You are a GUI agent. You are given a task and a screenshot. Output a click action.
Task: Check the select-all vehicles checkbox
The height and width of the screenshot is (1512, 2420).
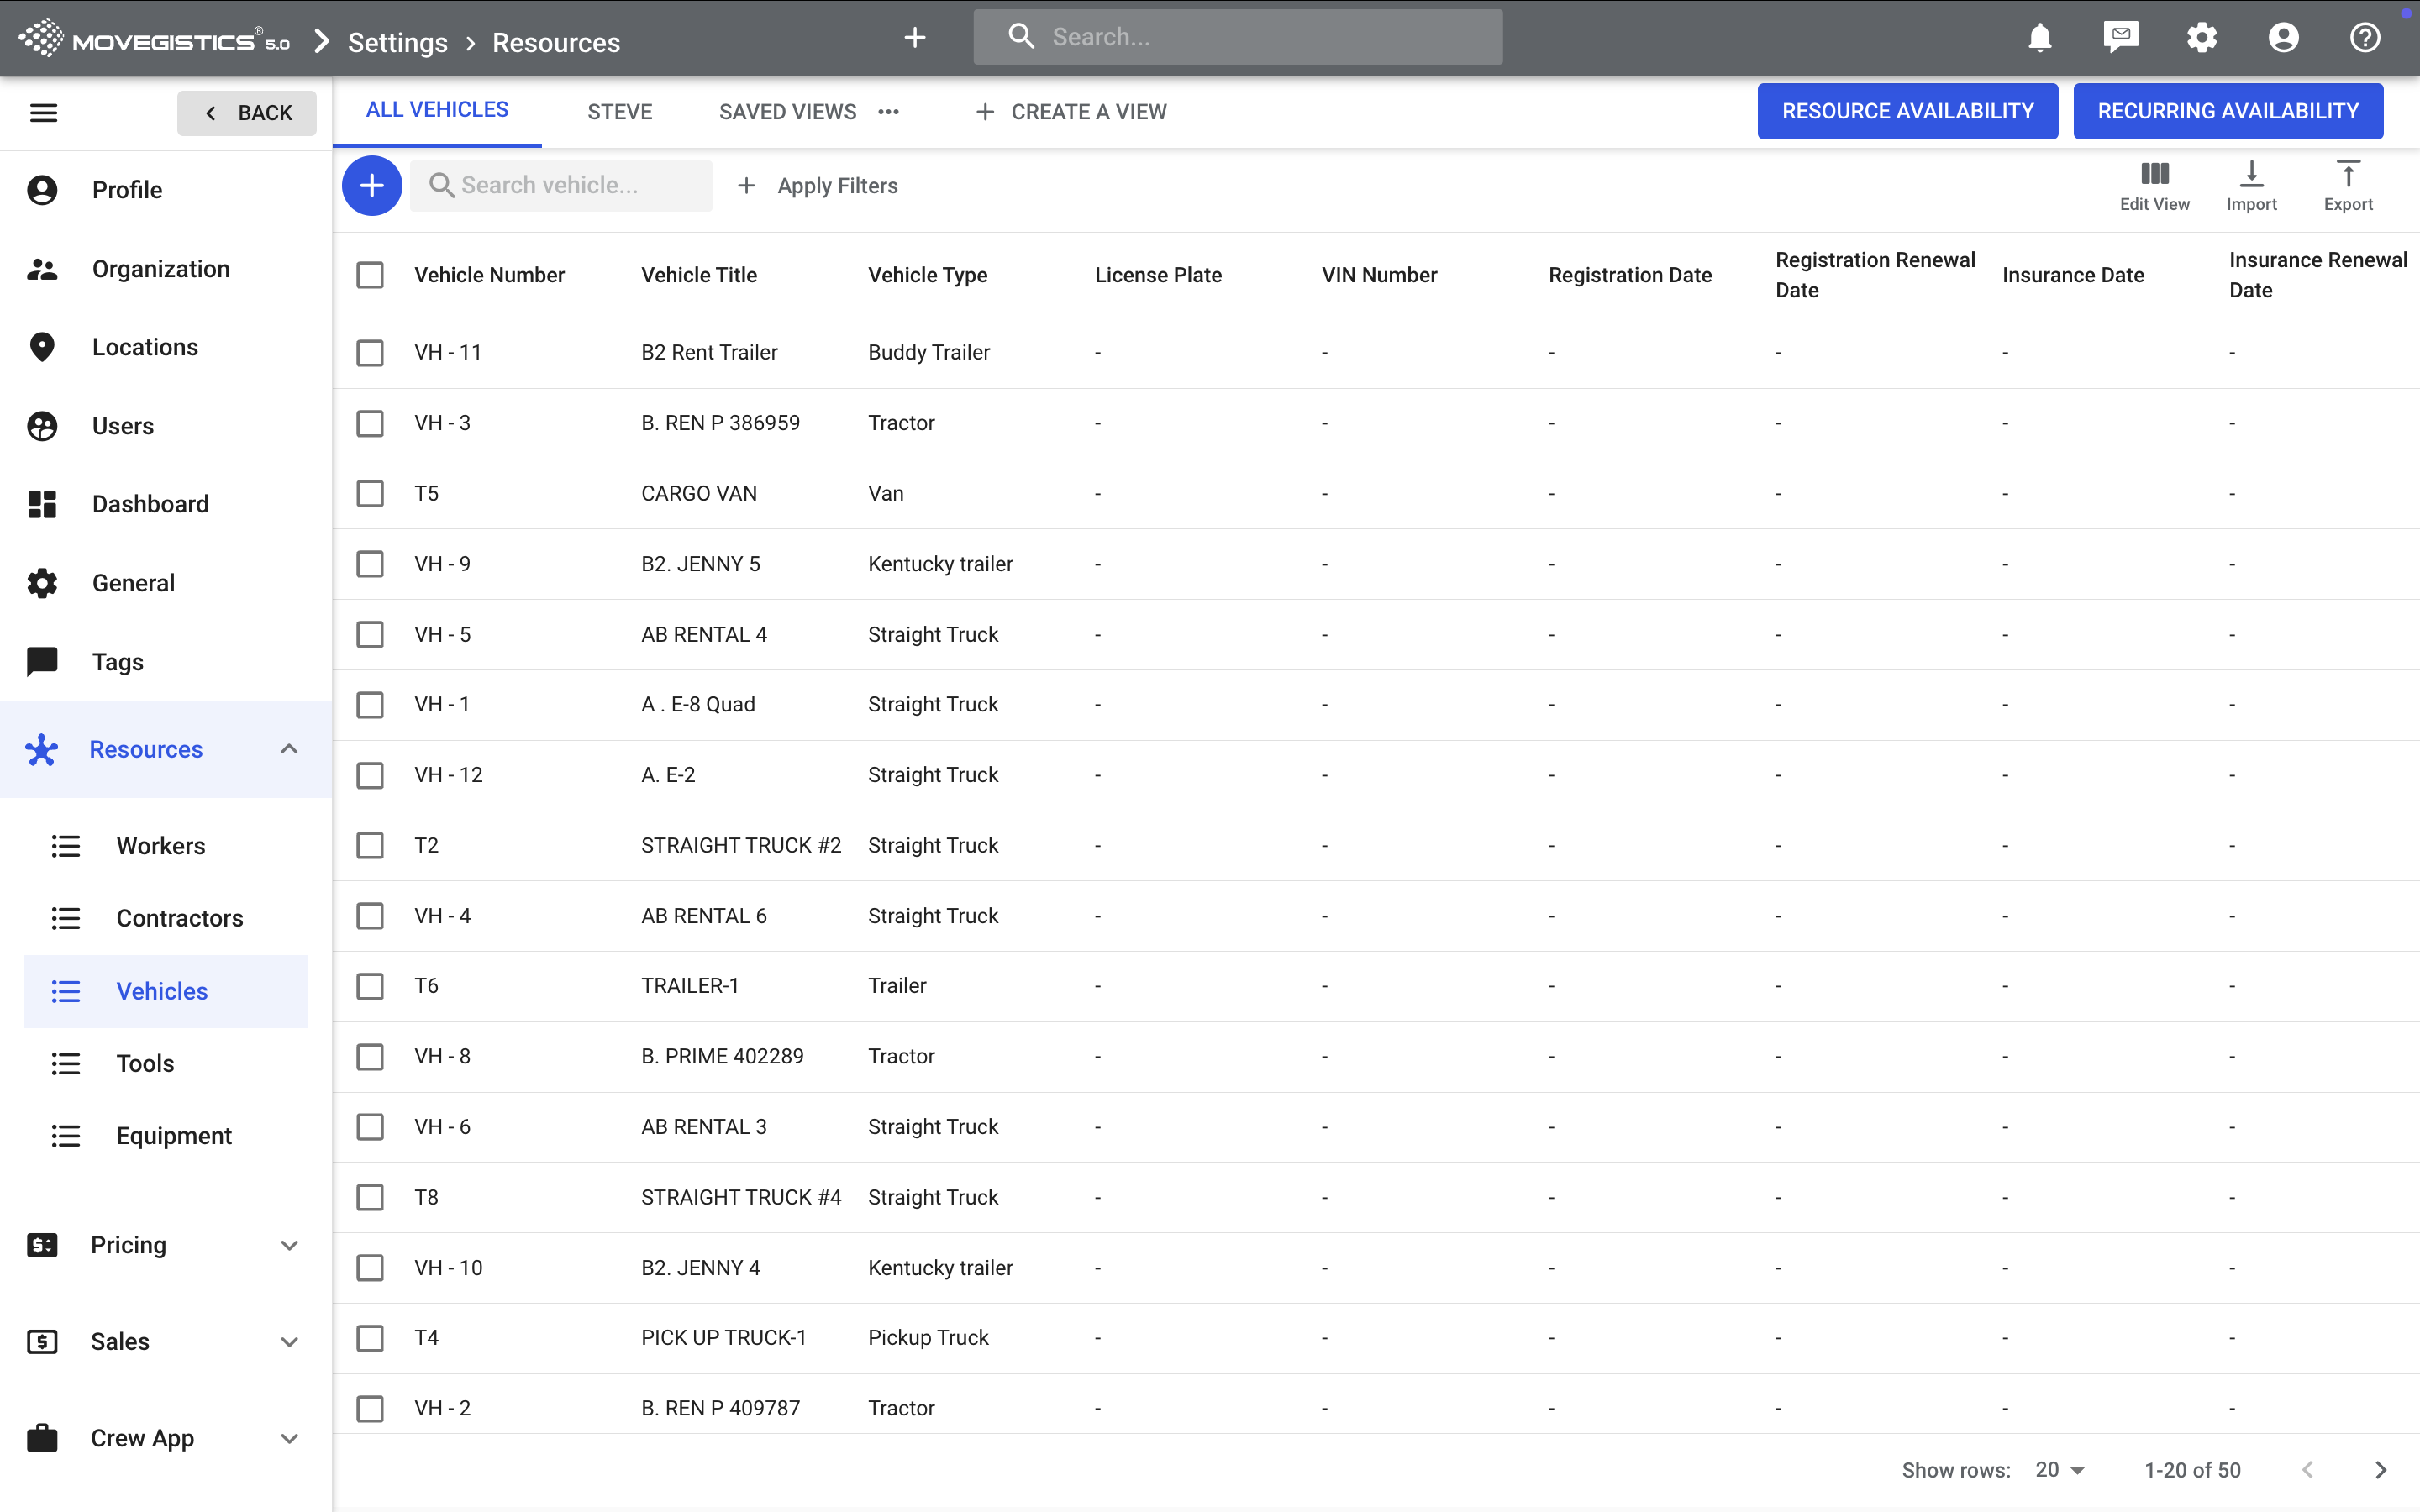[x=370, y=275]
